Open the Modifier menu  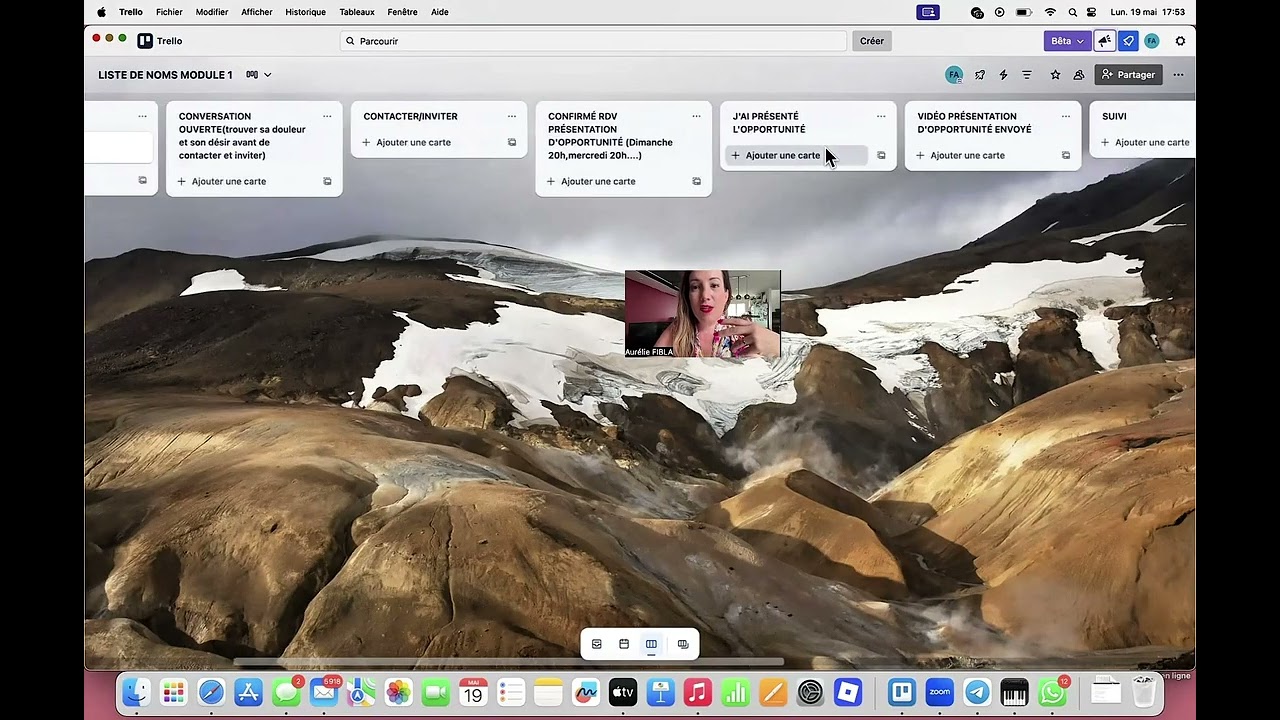[212, 12]
